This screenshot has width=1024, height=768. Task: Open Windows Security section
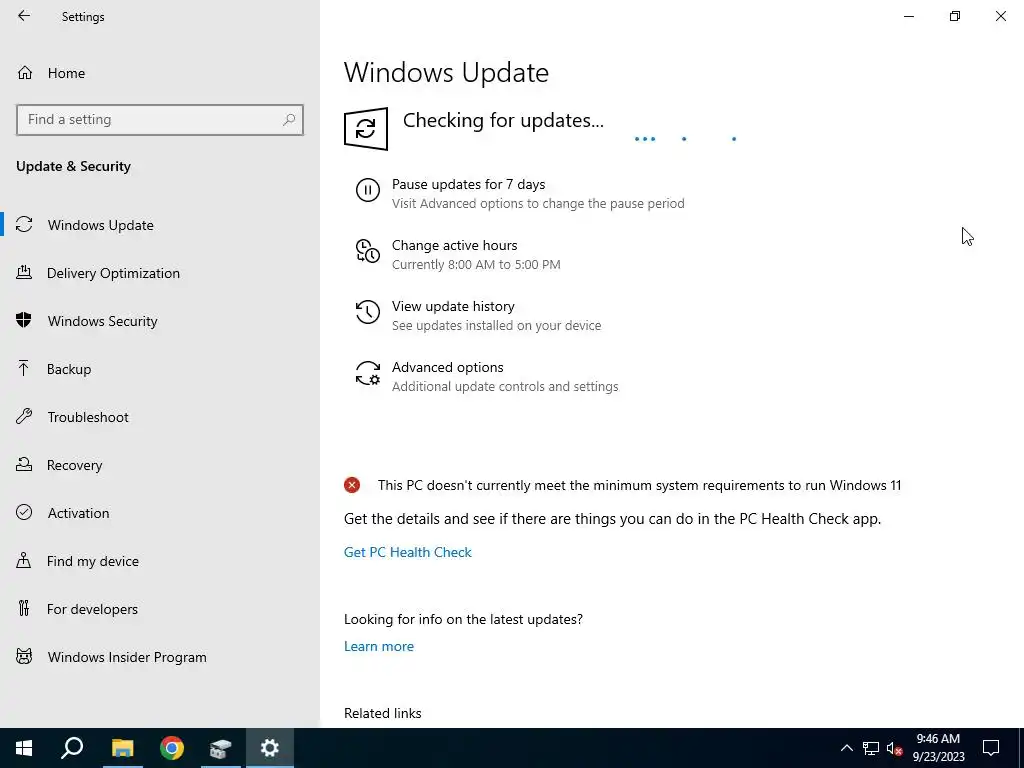(x=103, y=321)
